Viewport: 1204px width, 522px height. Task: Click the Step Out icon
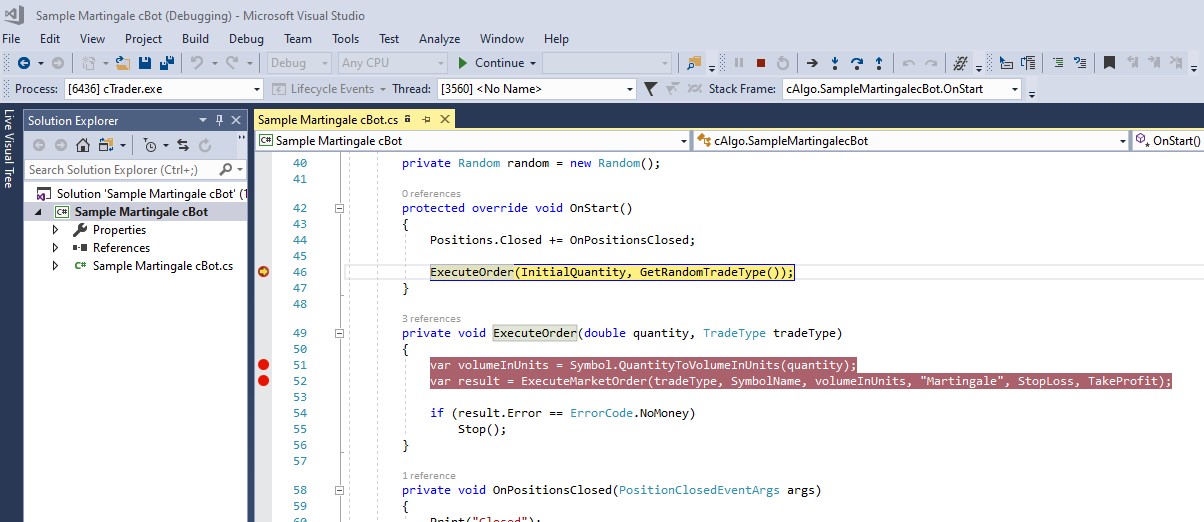tap(879, 63)
